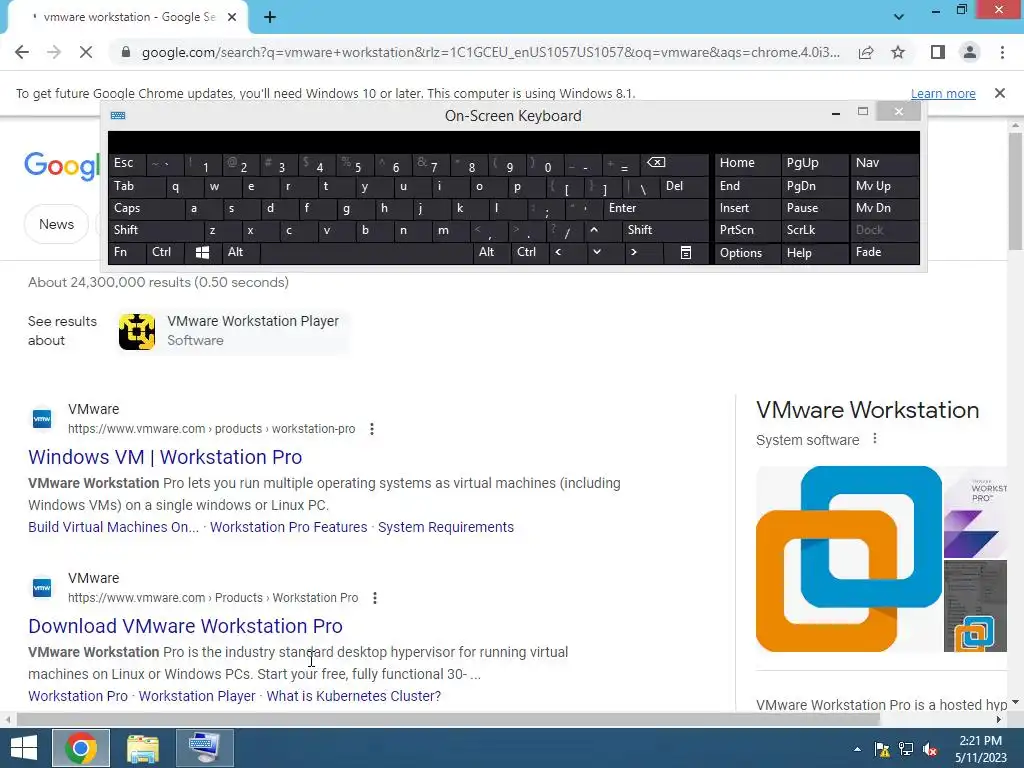The height and width of the screenshot is (768, 1024).
Task: Click the page horizontal scrollbar
Action: coord(448,720)
